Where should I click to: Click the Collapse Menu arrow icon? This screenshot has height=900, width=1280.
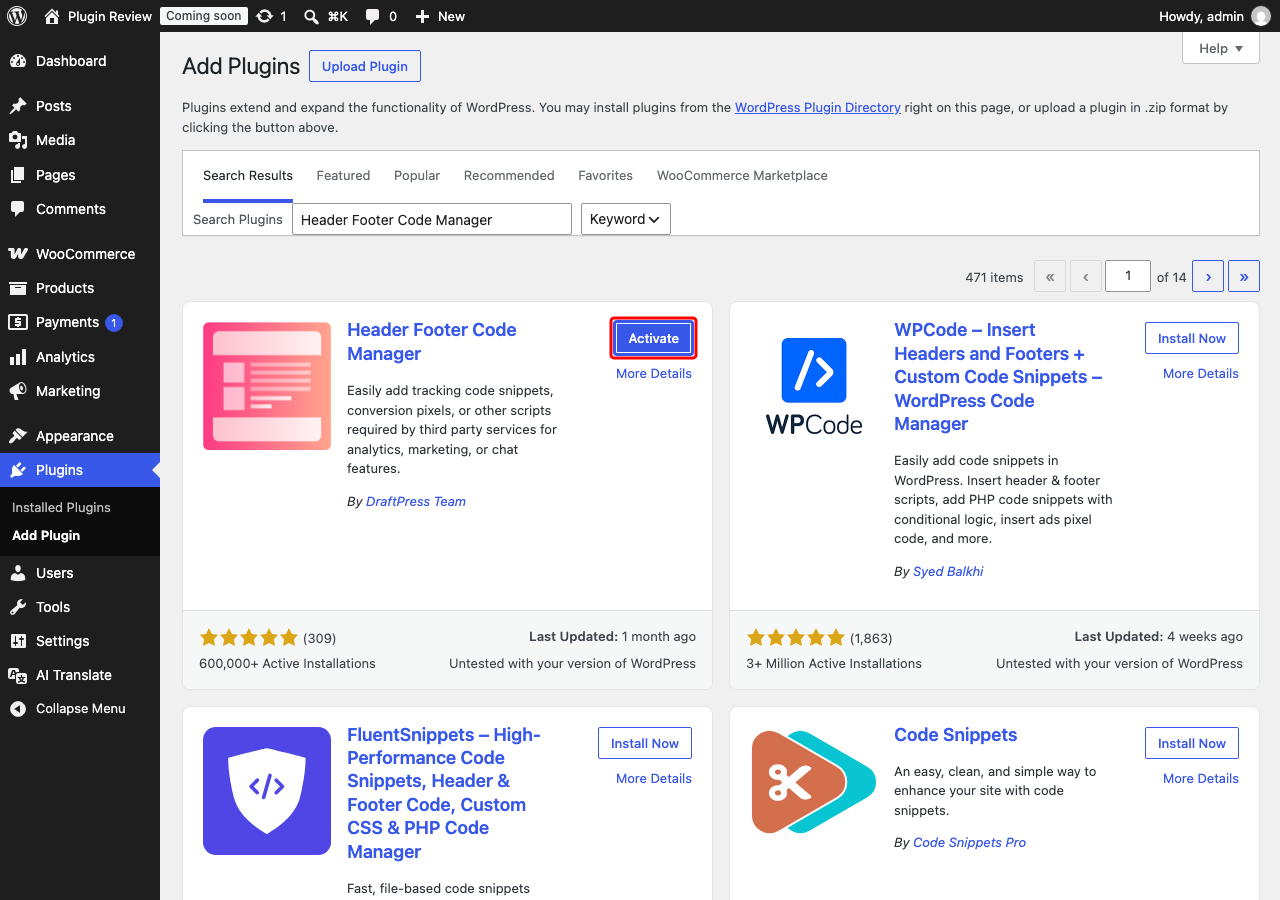(18, 709)
